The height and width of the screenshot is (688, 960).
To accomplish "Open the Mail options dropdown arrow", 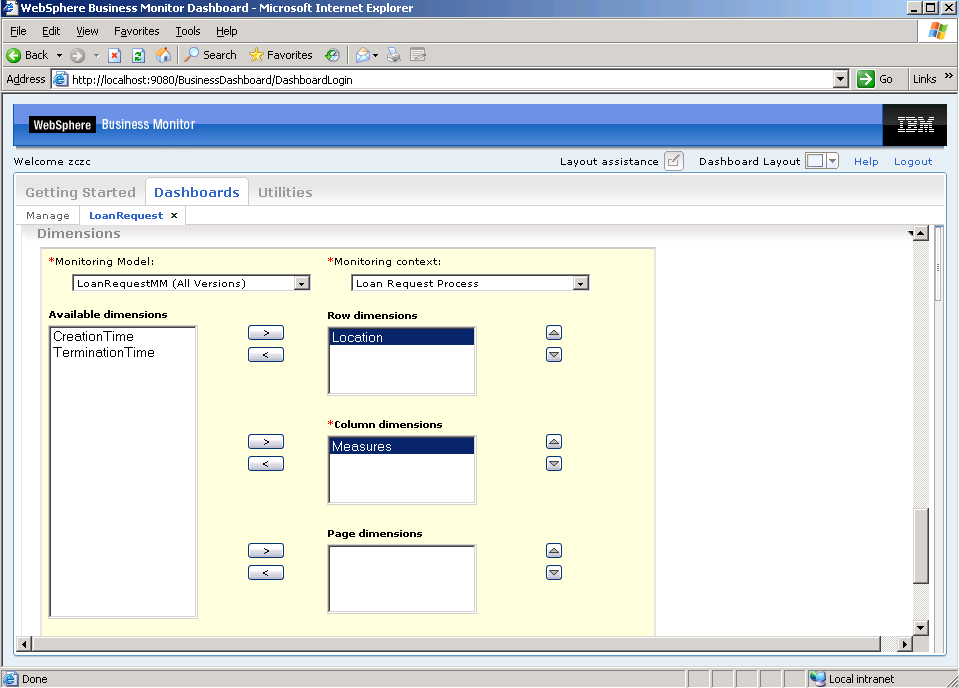I will (375, 55).
